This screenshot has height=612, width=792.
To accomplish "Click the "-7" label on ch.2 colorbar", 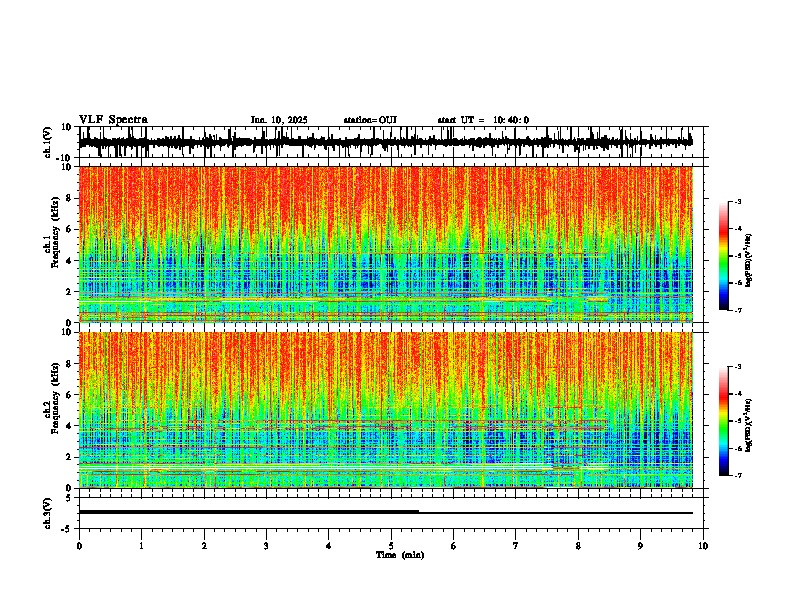I will pos(738,475).
